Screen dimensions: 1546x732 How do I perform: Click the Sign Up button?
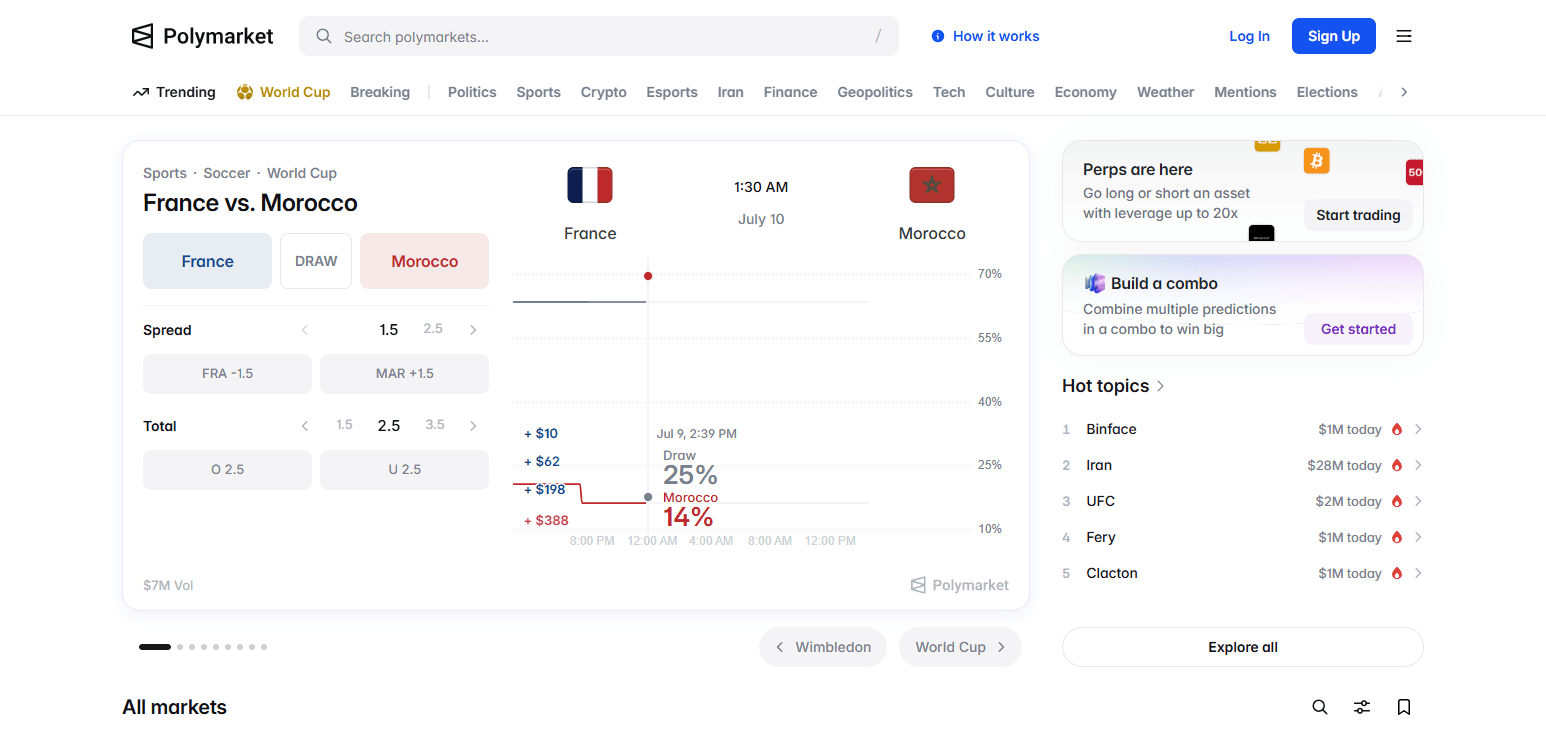click(1334, 36)
